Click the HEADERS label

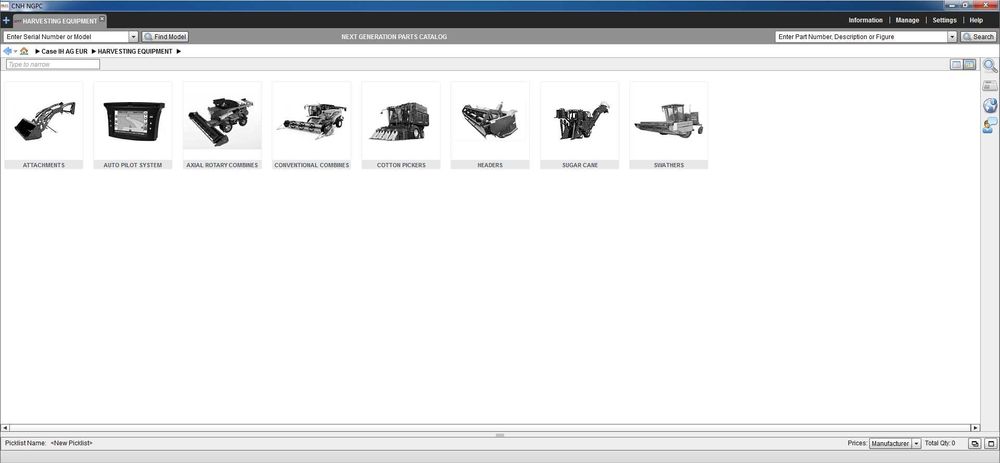click(x=490, y=165)
